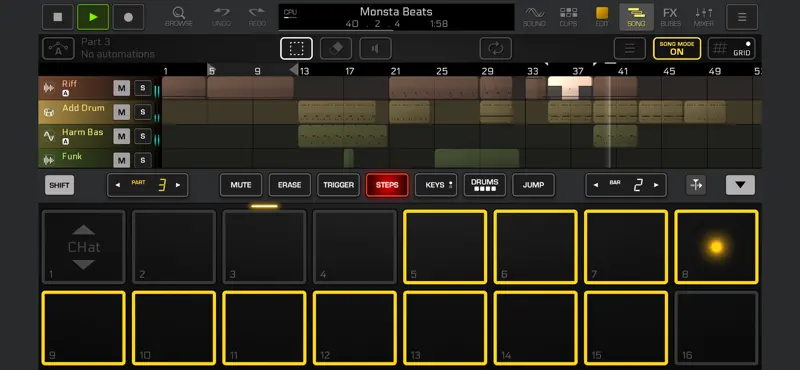Select the Drums pad mode button
The width and height of the screenshot is (800, 370).
coord(485,185)
